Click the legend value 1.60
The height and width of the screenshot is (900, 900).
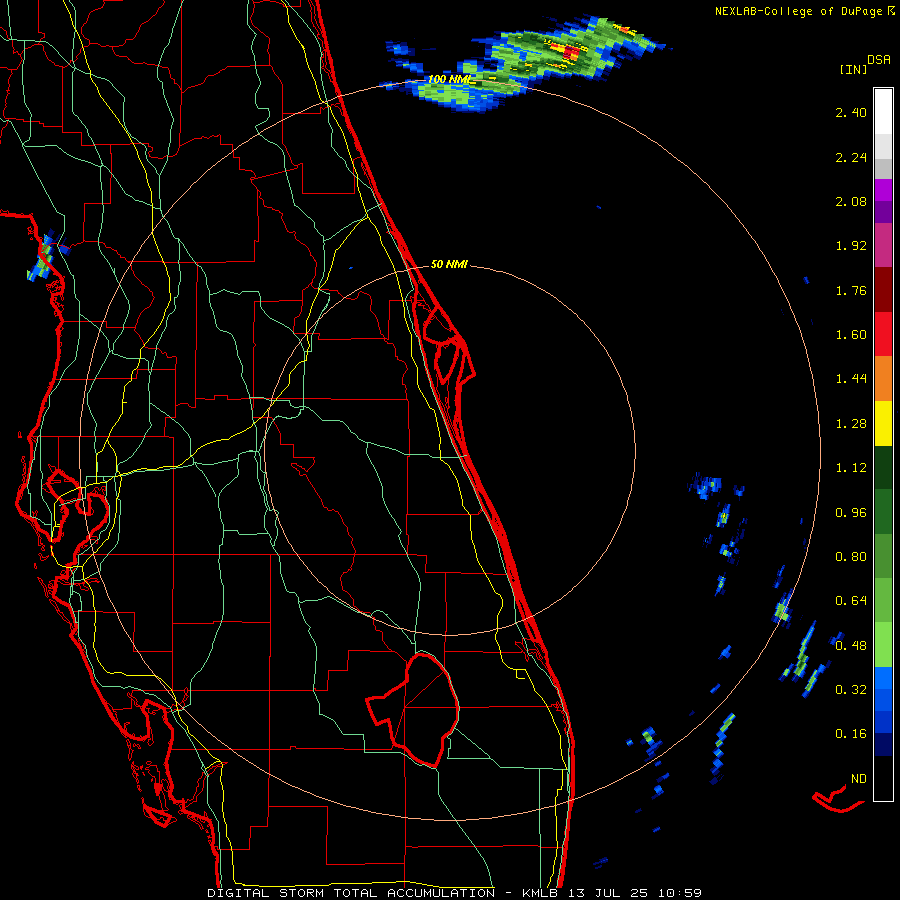851,335
